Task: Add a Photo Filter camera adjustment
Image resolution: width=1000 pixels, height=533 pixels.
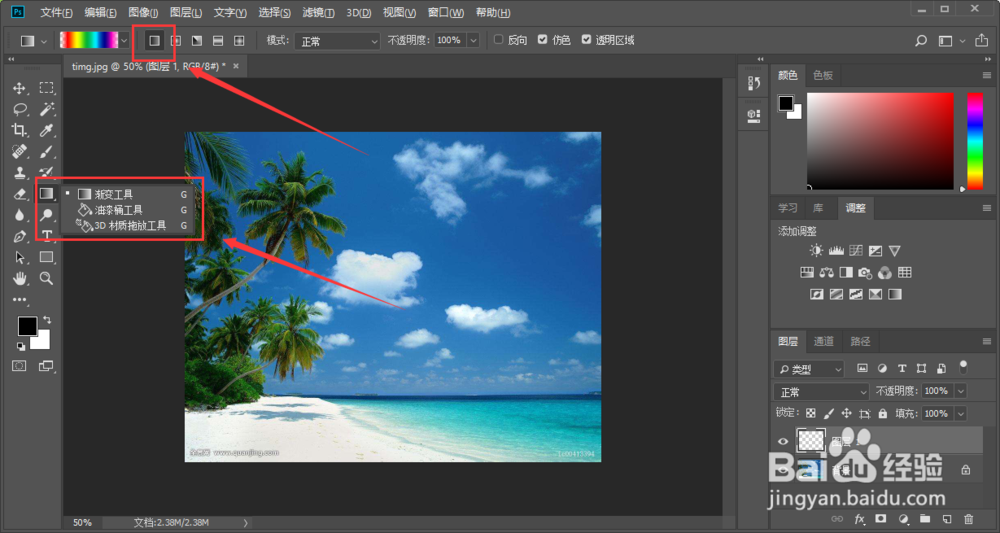Action: click(865, 273)
